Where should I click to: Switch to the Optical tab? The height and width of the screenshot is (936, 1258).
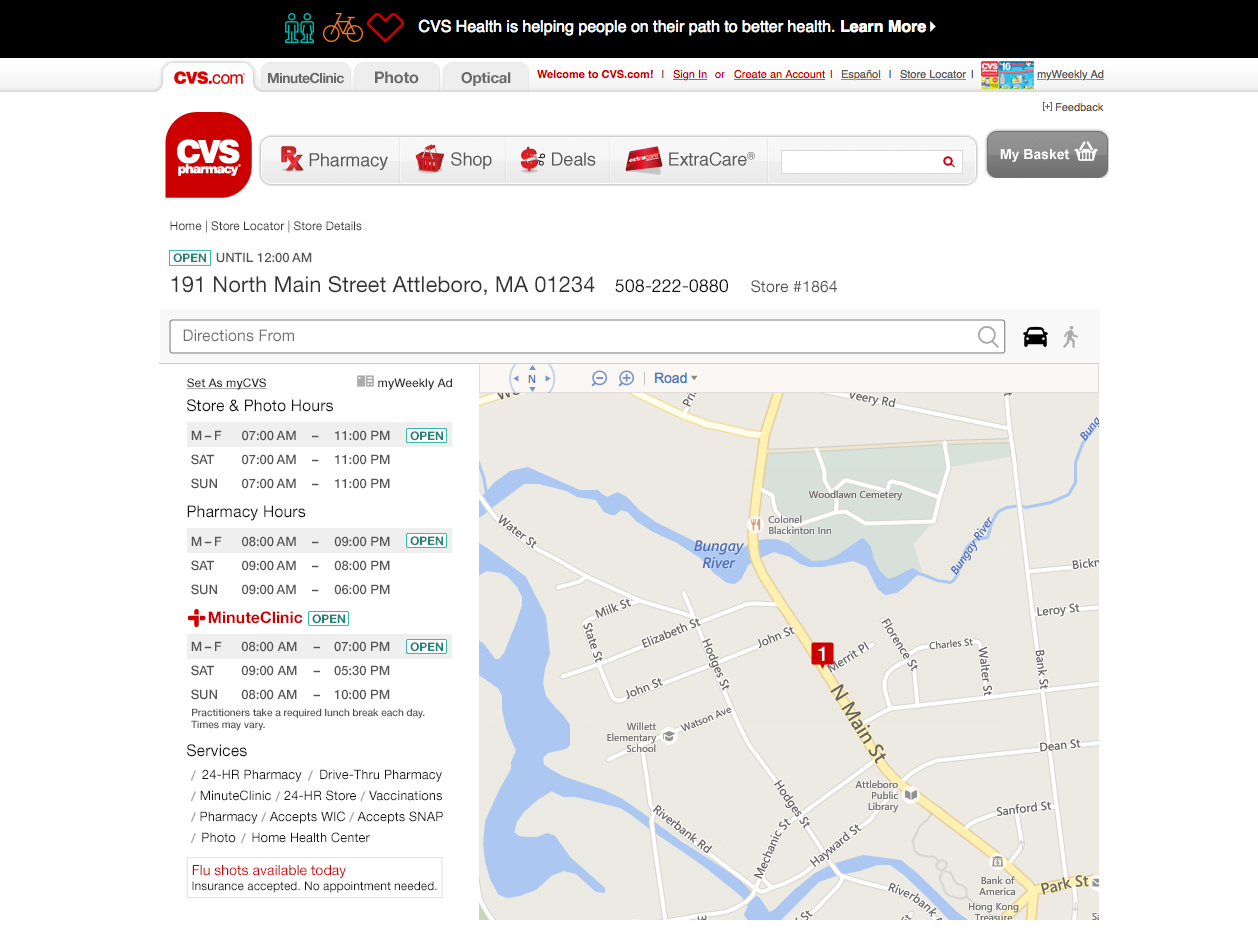coord(486,77)
